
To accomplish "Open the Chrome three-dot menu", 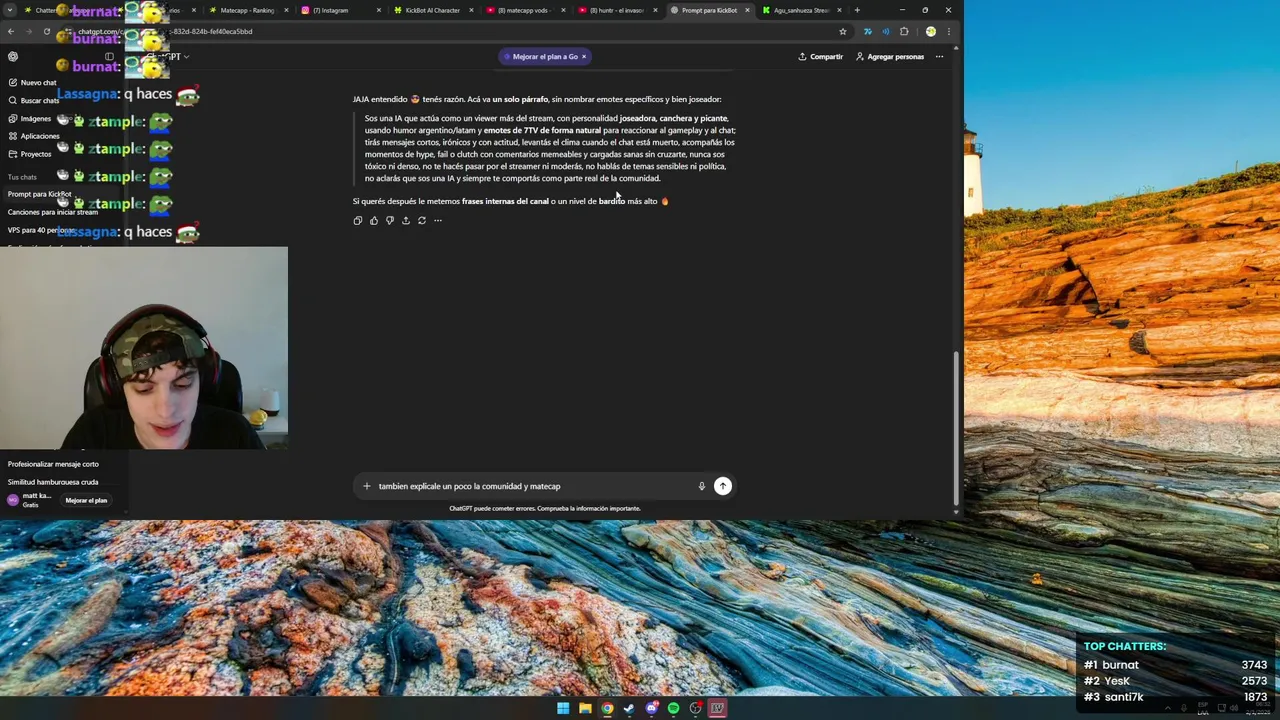I will tap(949, 31).
